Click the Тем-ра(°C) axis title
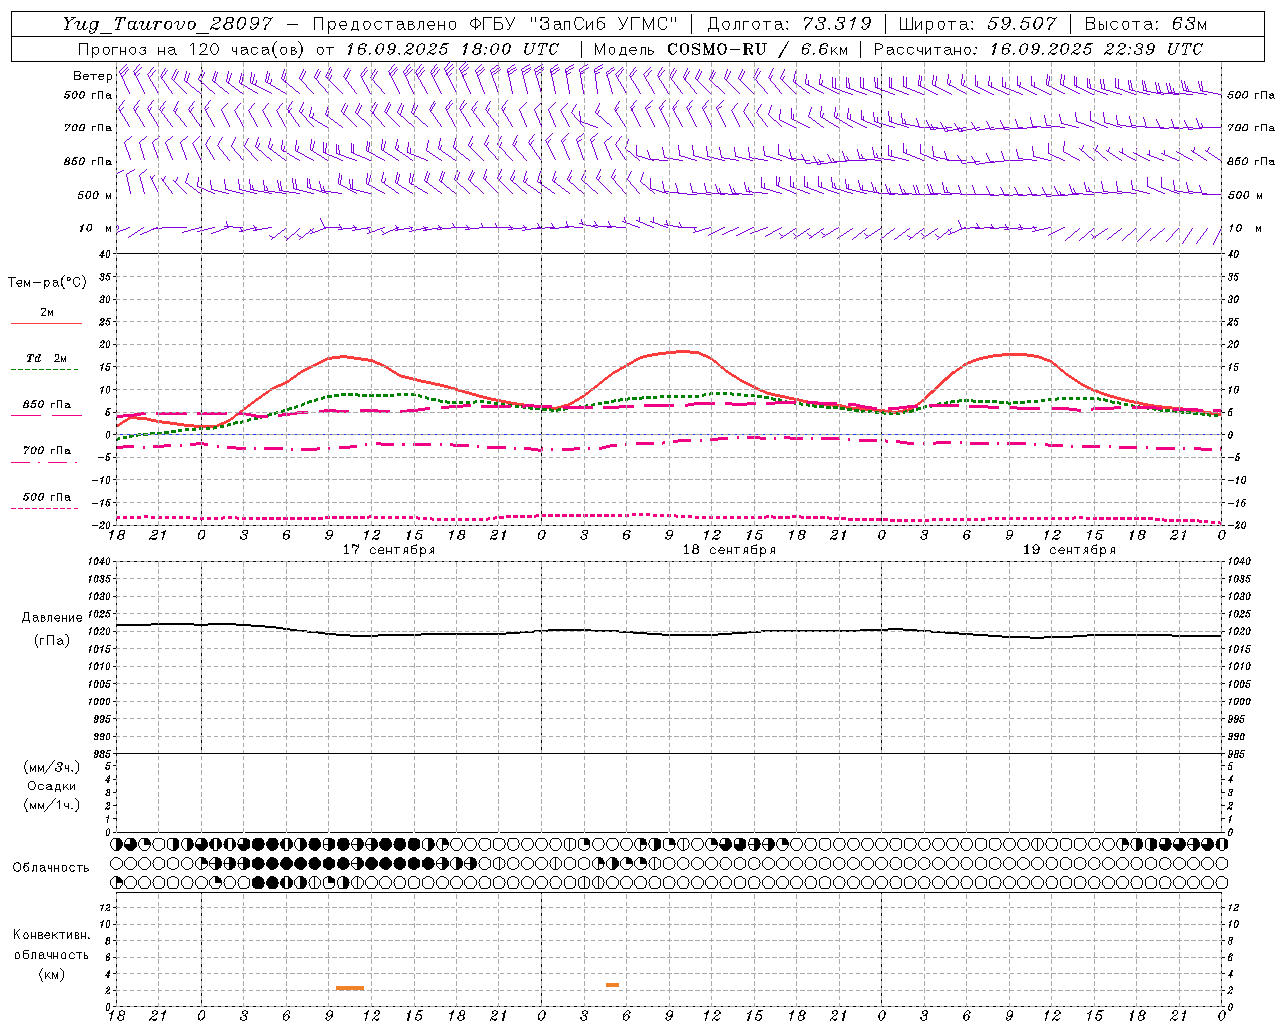The image size is (1280, 1024). [47, 283]
